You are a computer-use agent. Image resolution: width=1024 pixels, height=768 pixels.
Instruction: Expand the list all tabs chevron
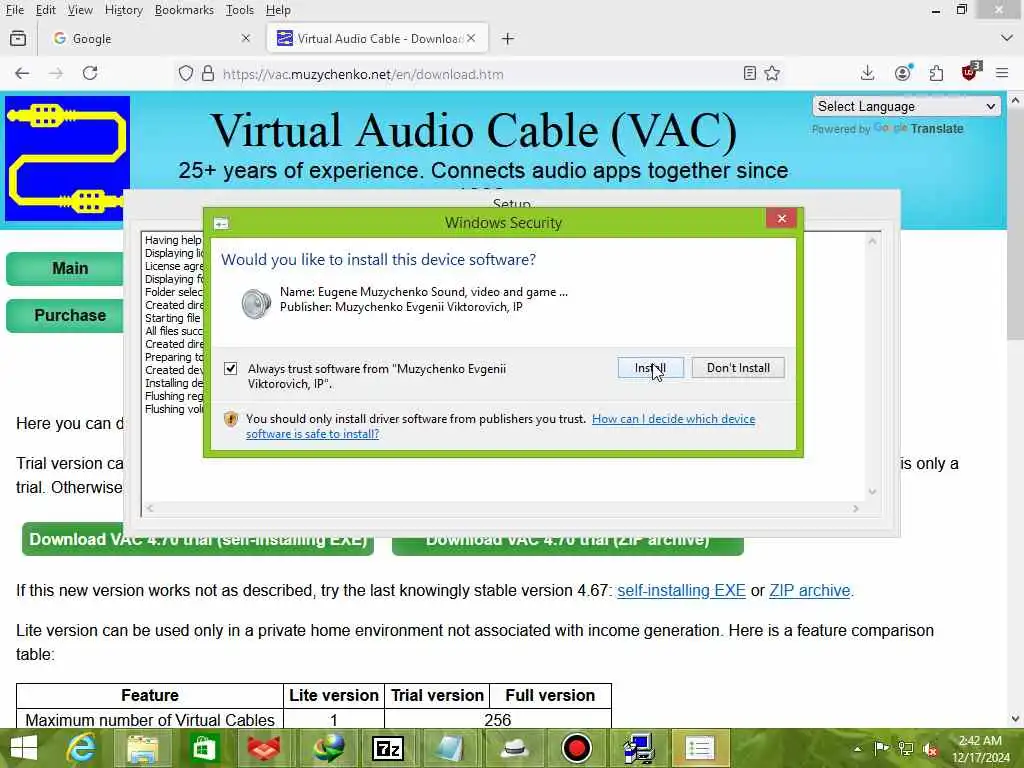[x=1006, y=39]
